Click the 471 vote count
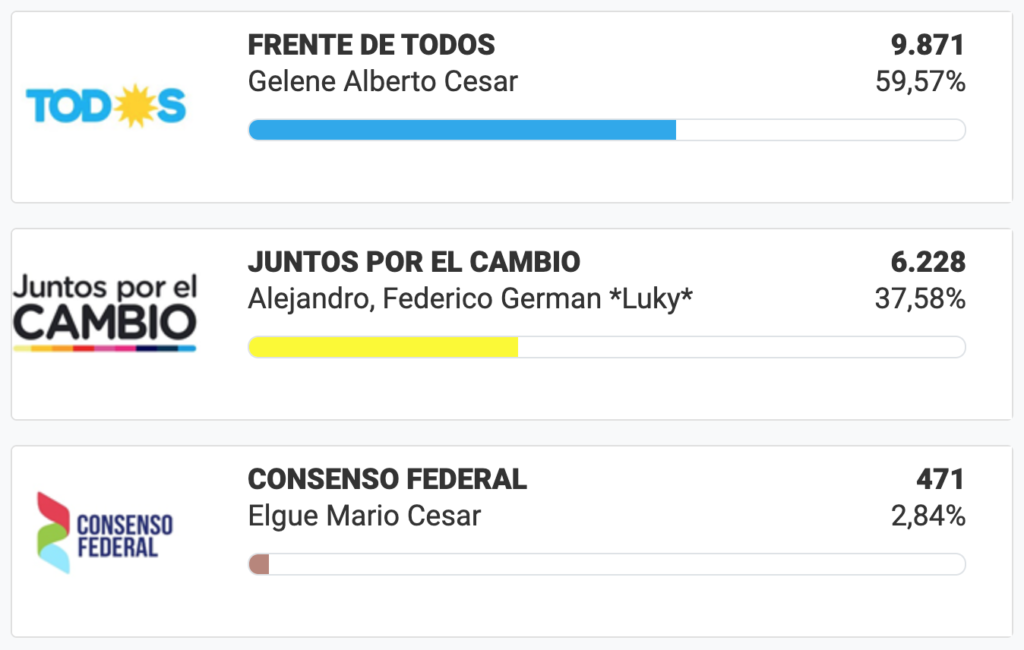1024x650 pixels. click(x=940, y=479)
